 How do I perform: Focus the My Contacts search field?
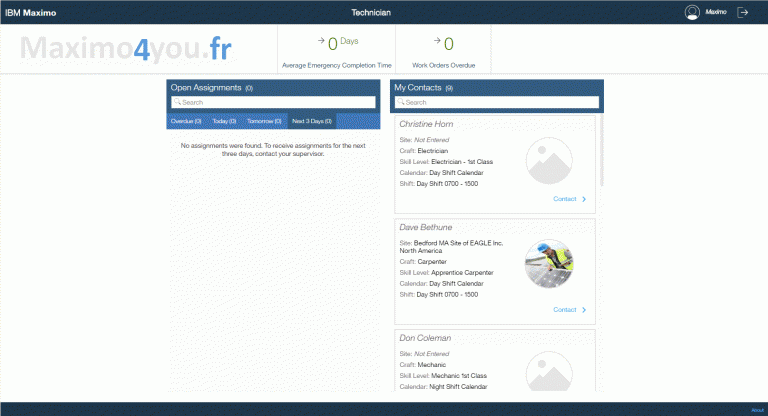(497, 102)
